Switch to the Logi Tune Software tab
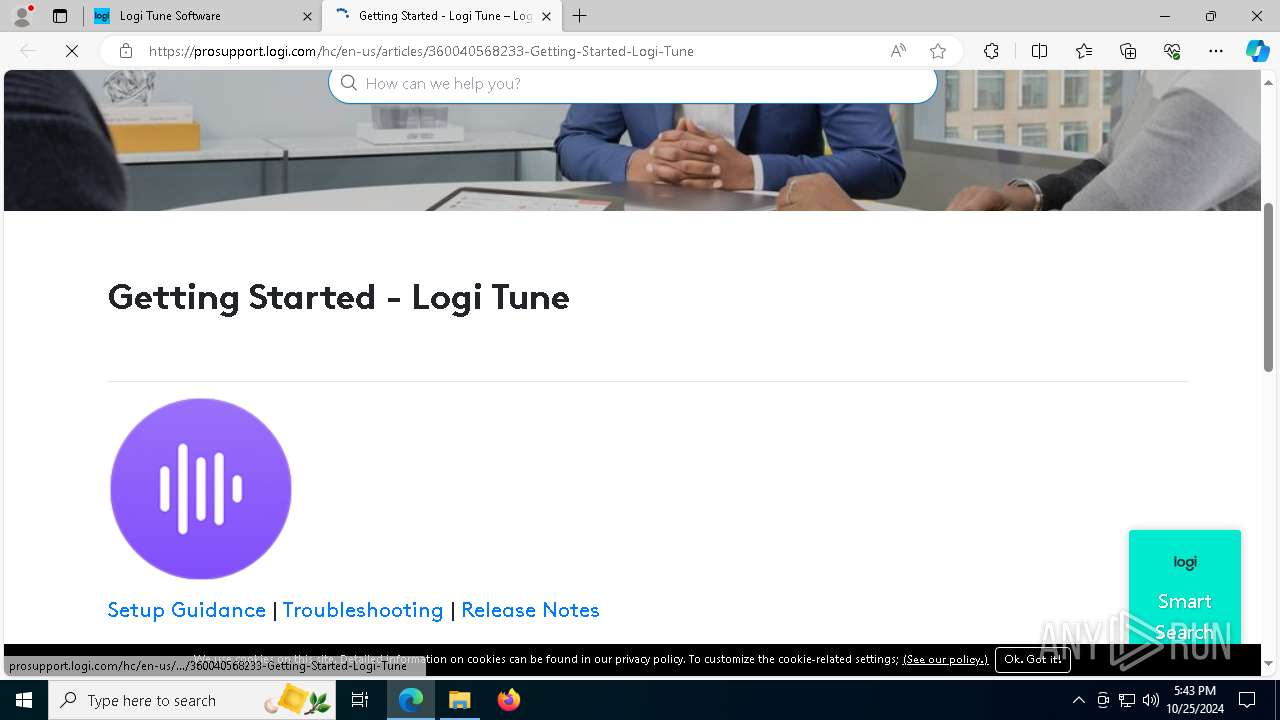This screenshot has height=720, width=1280. coord(202,16)
